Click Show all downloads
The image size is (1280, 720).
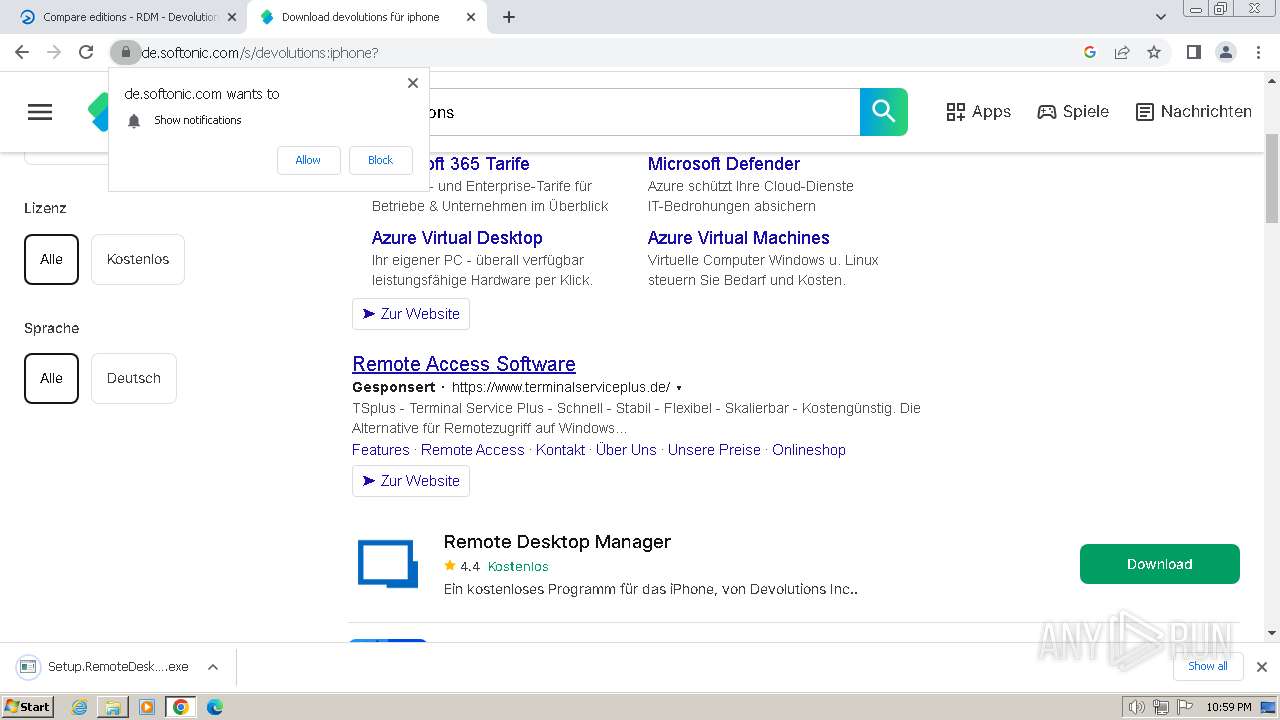pos(1208,667)
